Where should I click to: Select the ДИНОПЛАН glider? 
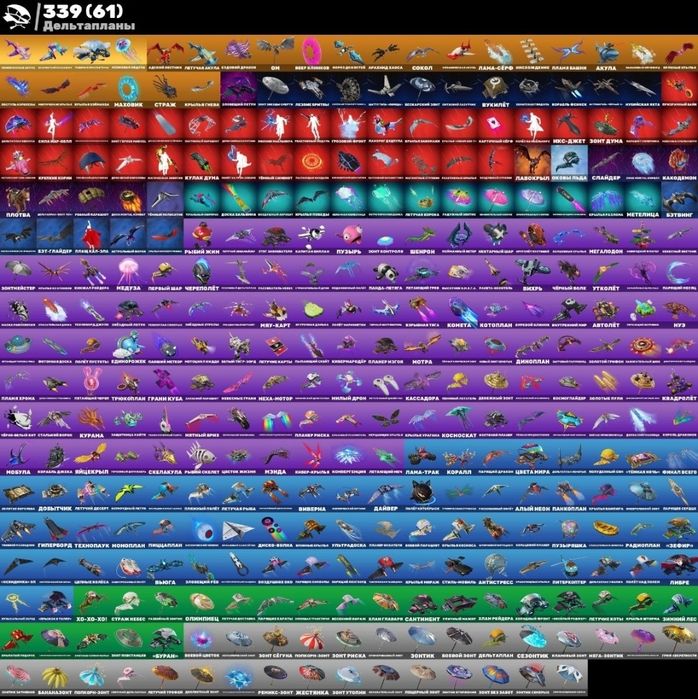pyautogui.click(x=532, y=346)
